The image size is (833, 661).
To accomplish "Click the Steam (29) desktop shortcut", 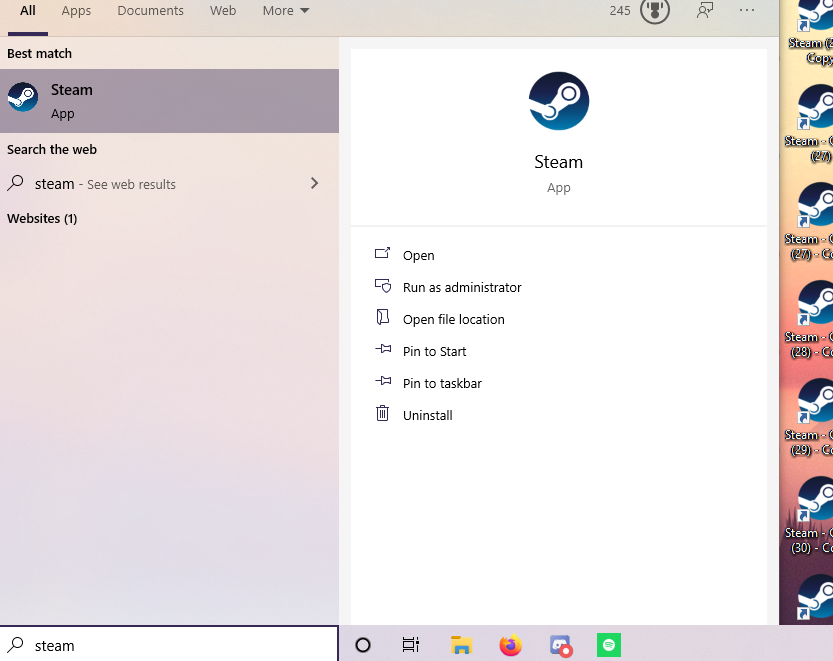I will [x=811, y=418].
